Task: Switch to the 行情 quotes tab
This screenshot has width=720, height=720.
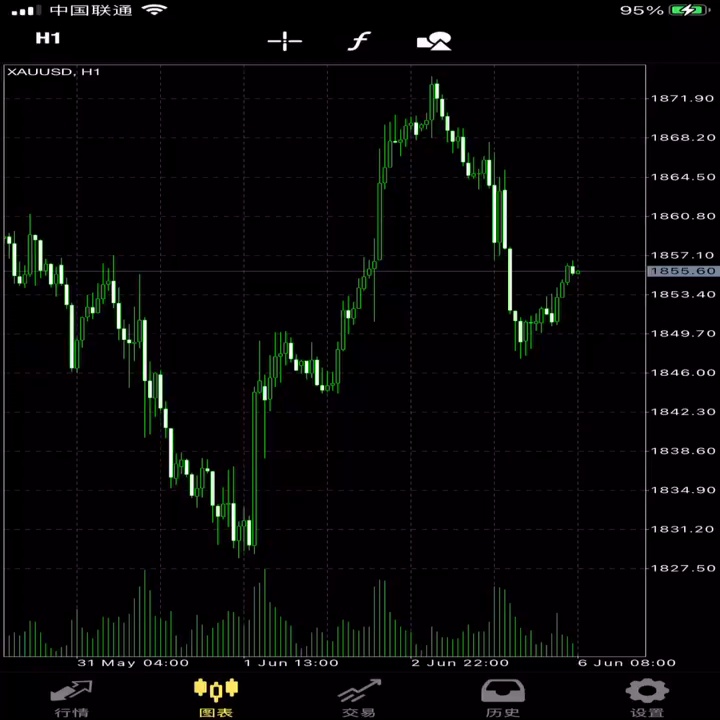Action: point(72,698)
